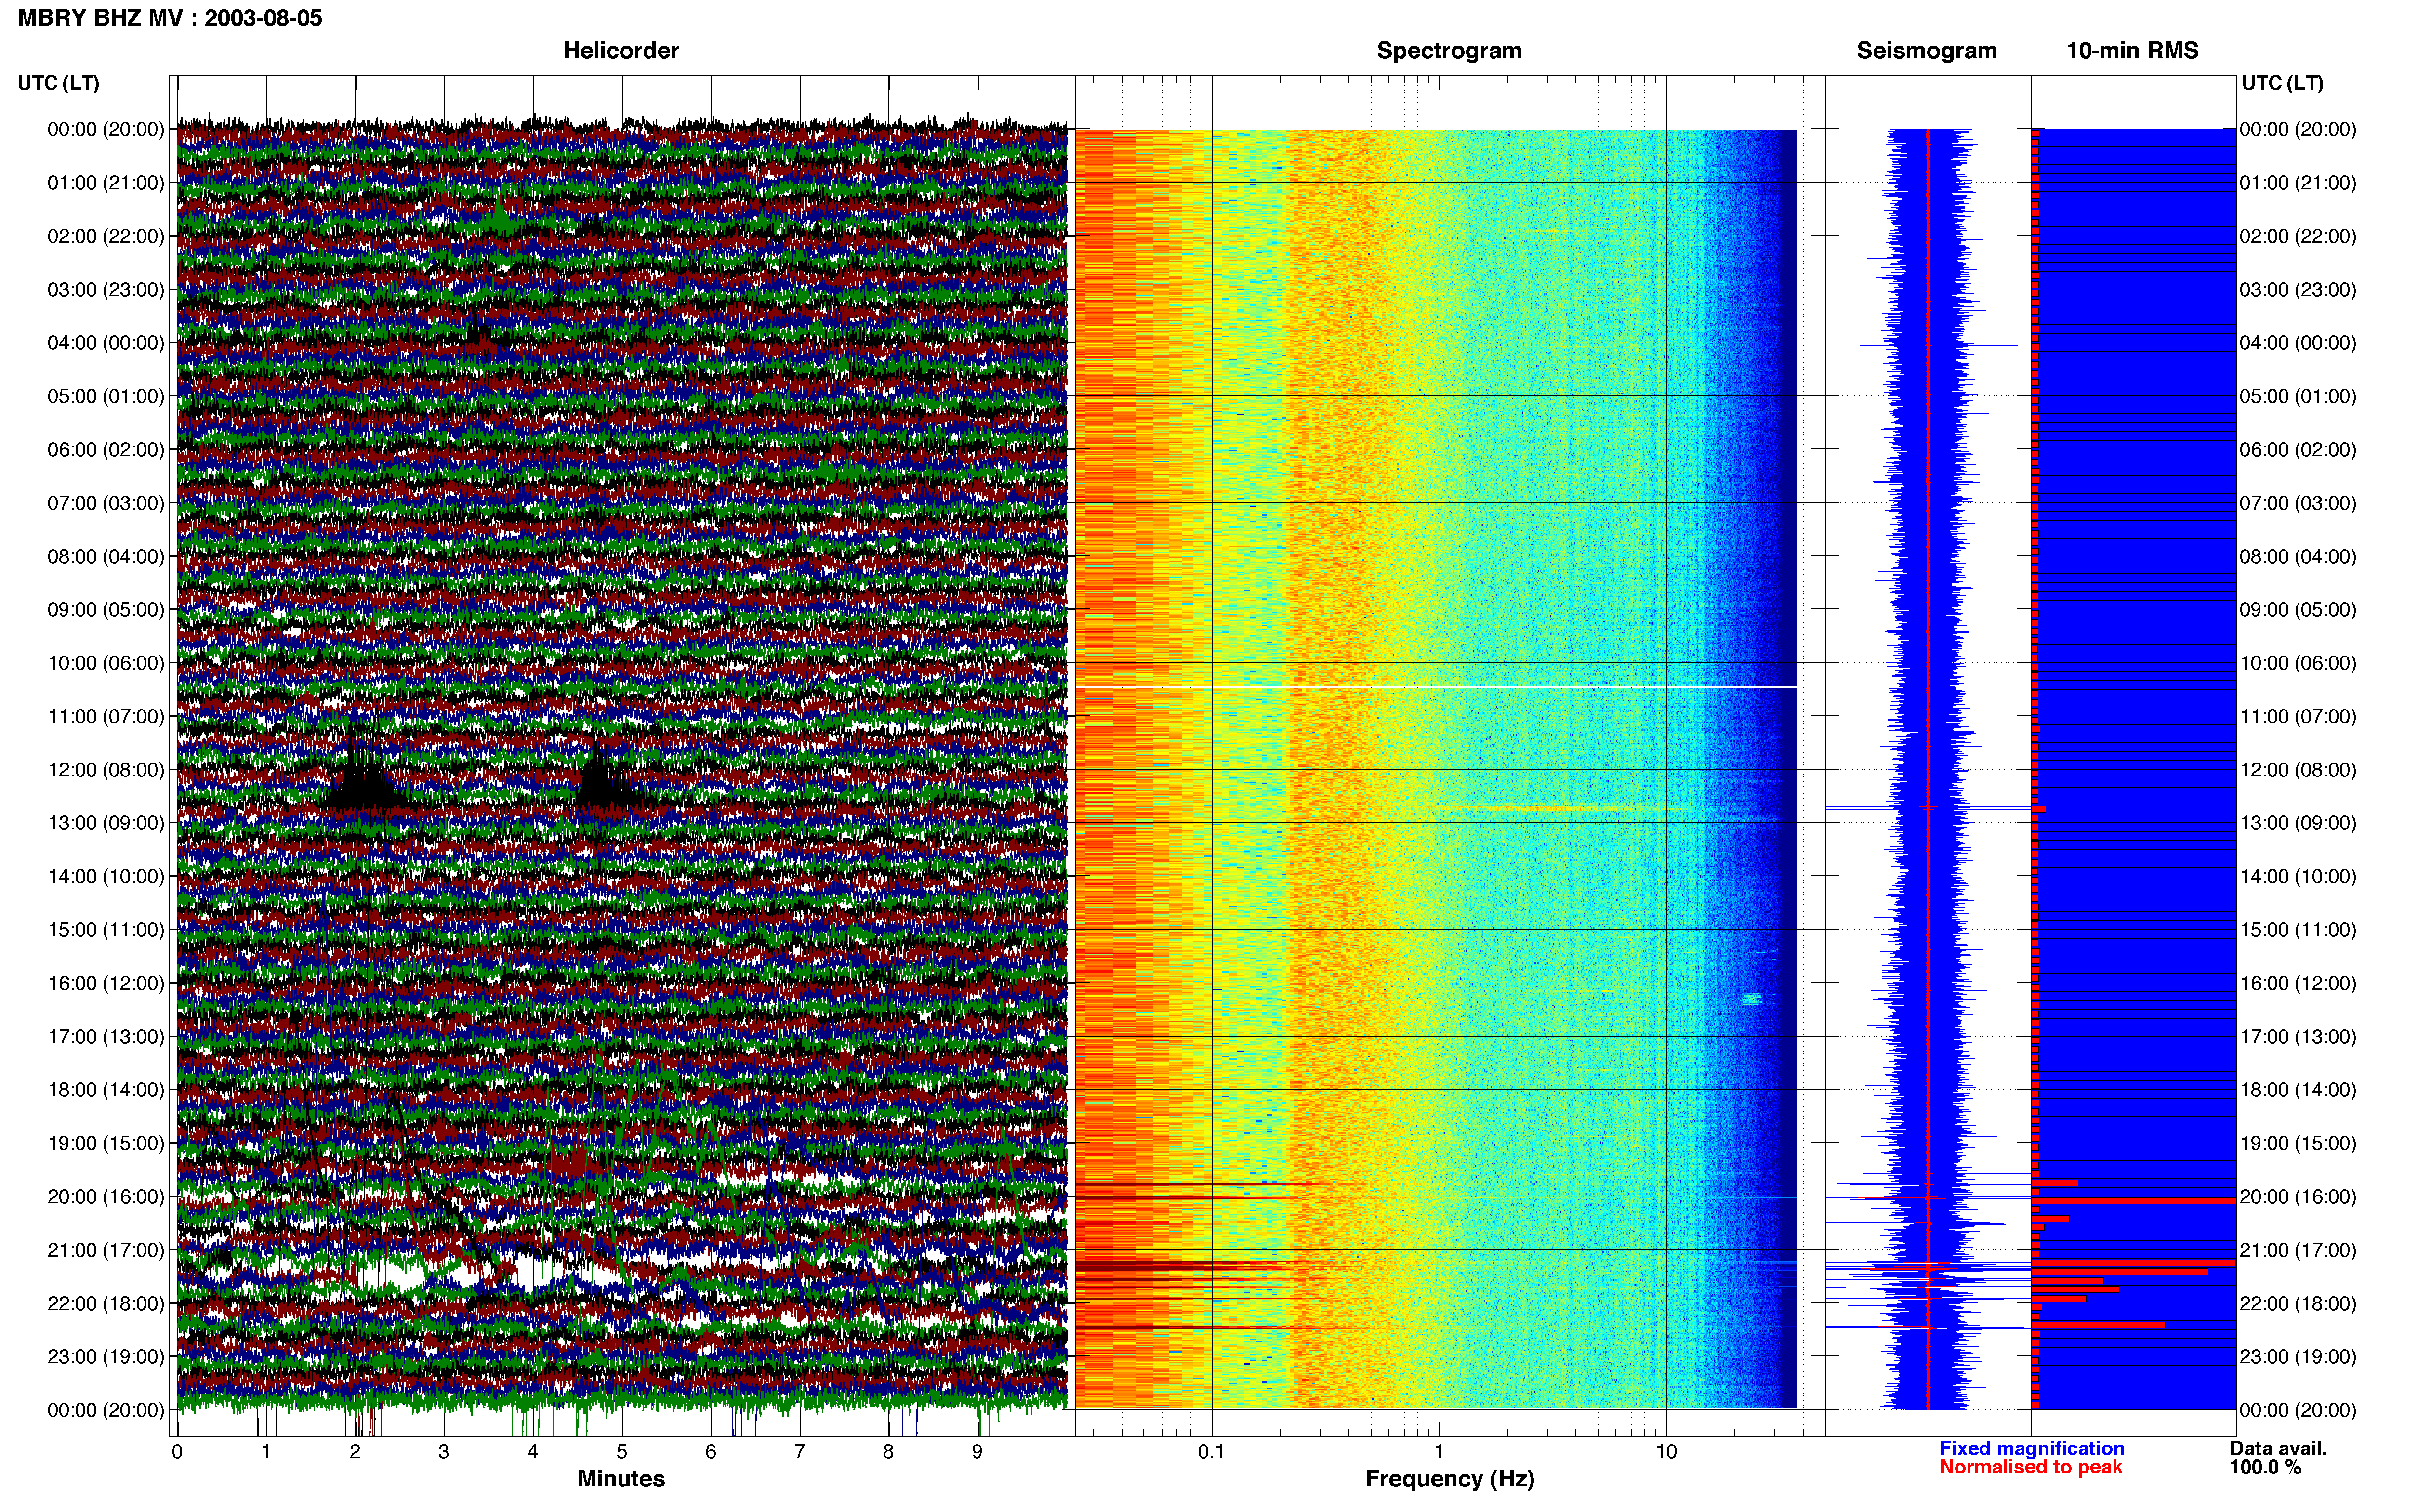This screenshot has height=1512, width=2418.
Task: Click the left 'UTC (LT)' axis label
Action: 58,83
